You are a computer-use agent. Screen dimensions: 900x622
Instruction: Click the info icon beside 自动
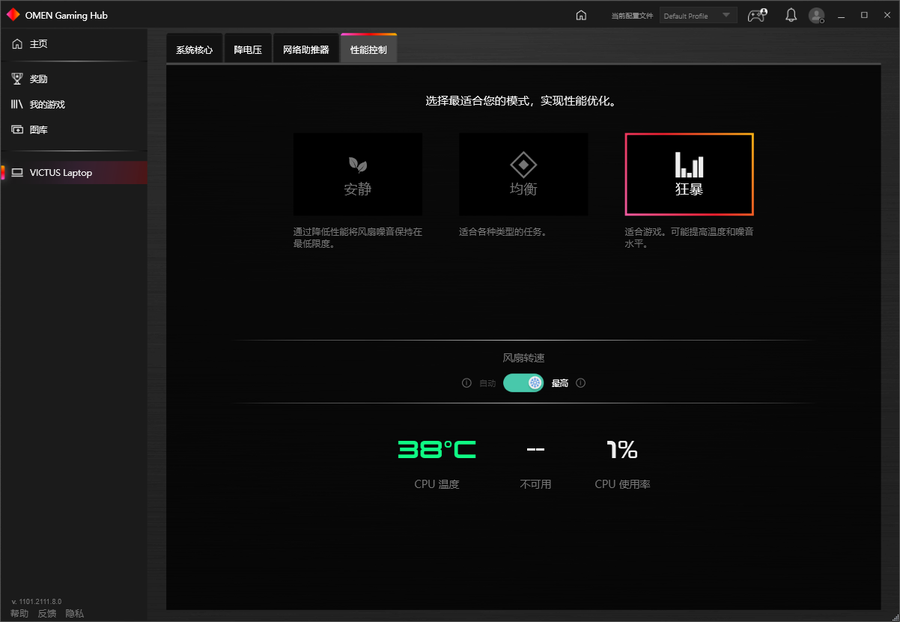pos(466,383)
